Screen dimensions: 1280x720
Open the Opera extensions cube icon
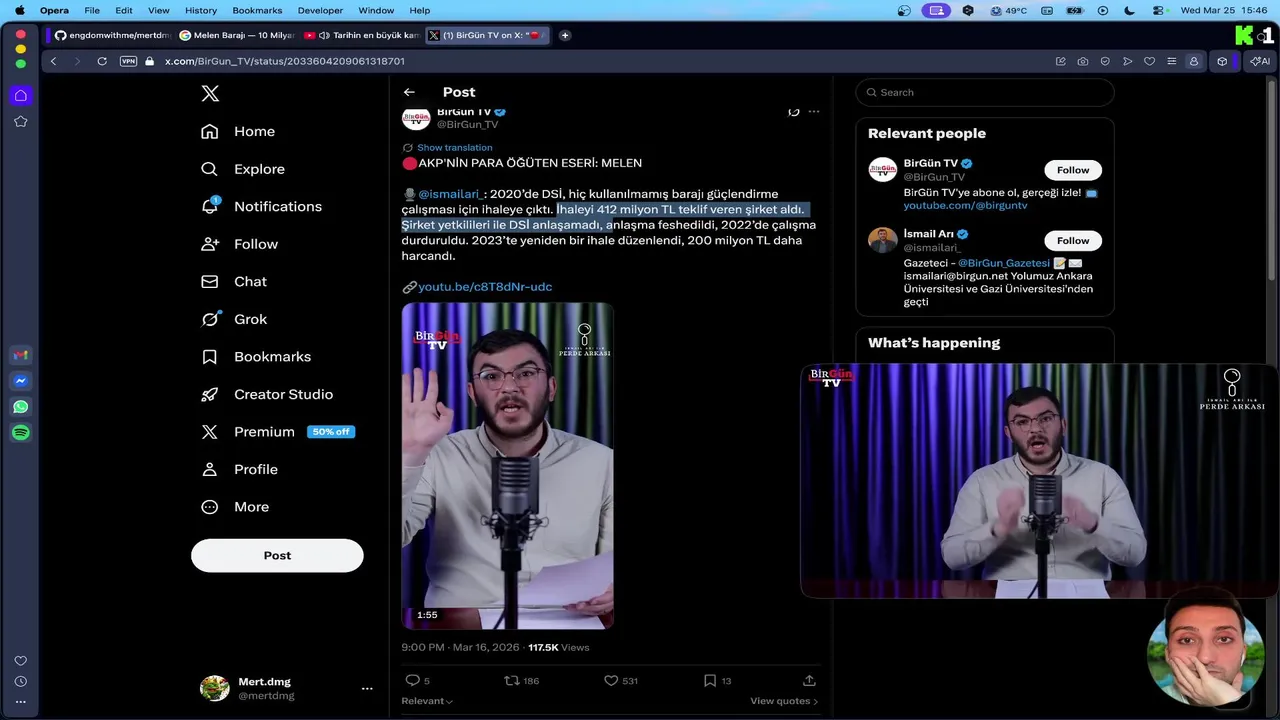(1222, 61)
